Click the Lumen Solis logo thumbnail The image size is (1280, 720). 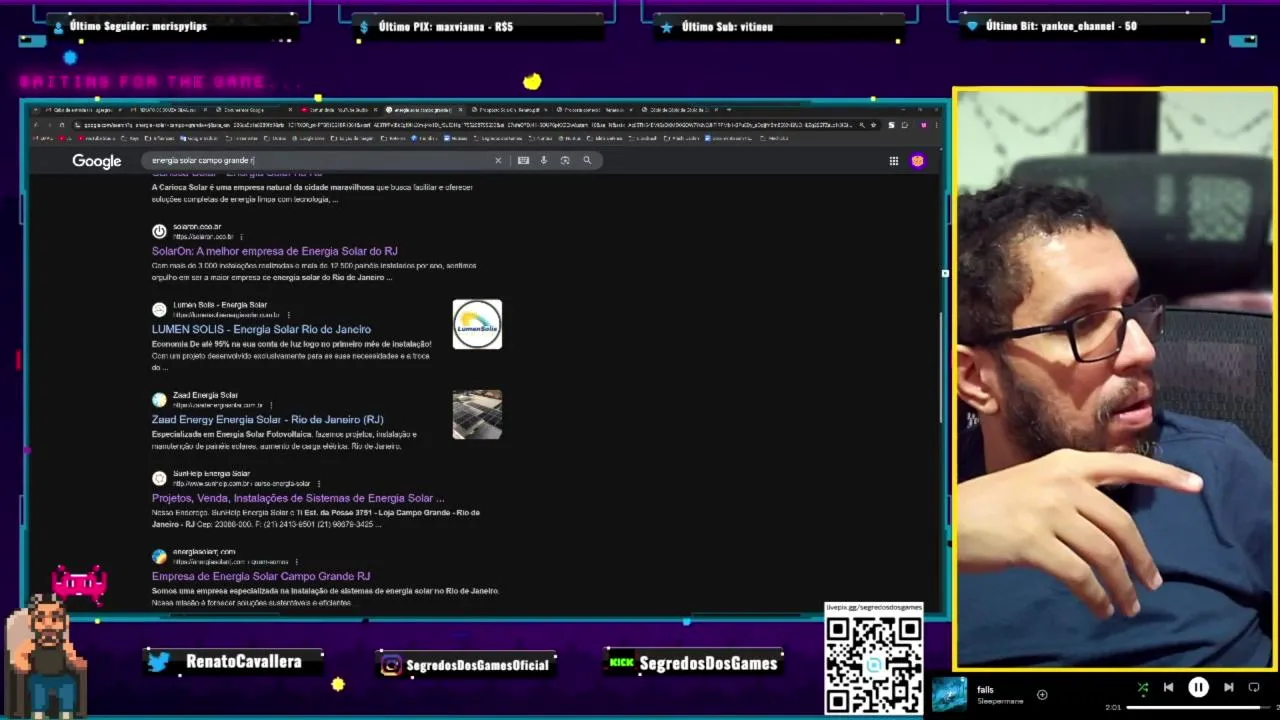coord(477,324)
